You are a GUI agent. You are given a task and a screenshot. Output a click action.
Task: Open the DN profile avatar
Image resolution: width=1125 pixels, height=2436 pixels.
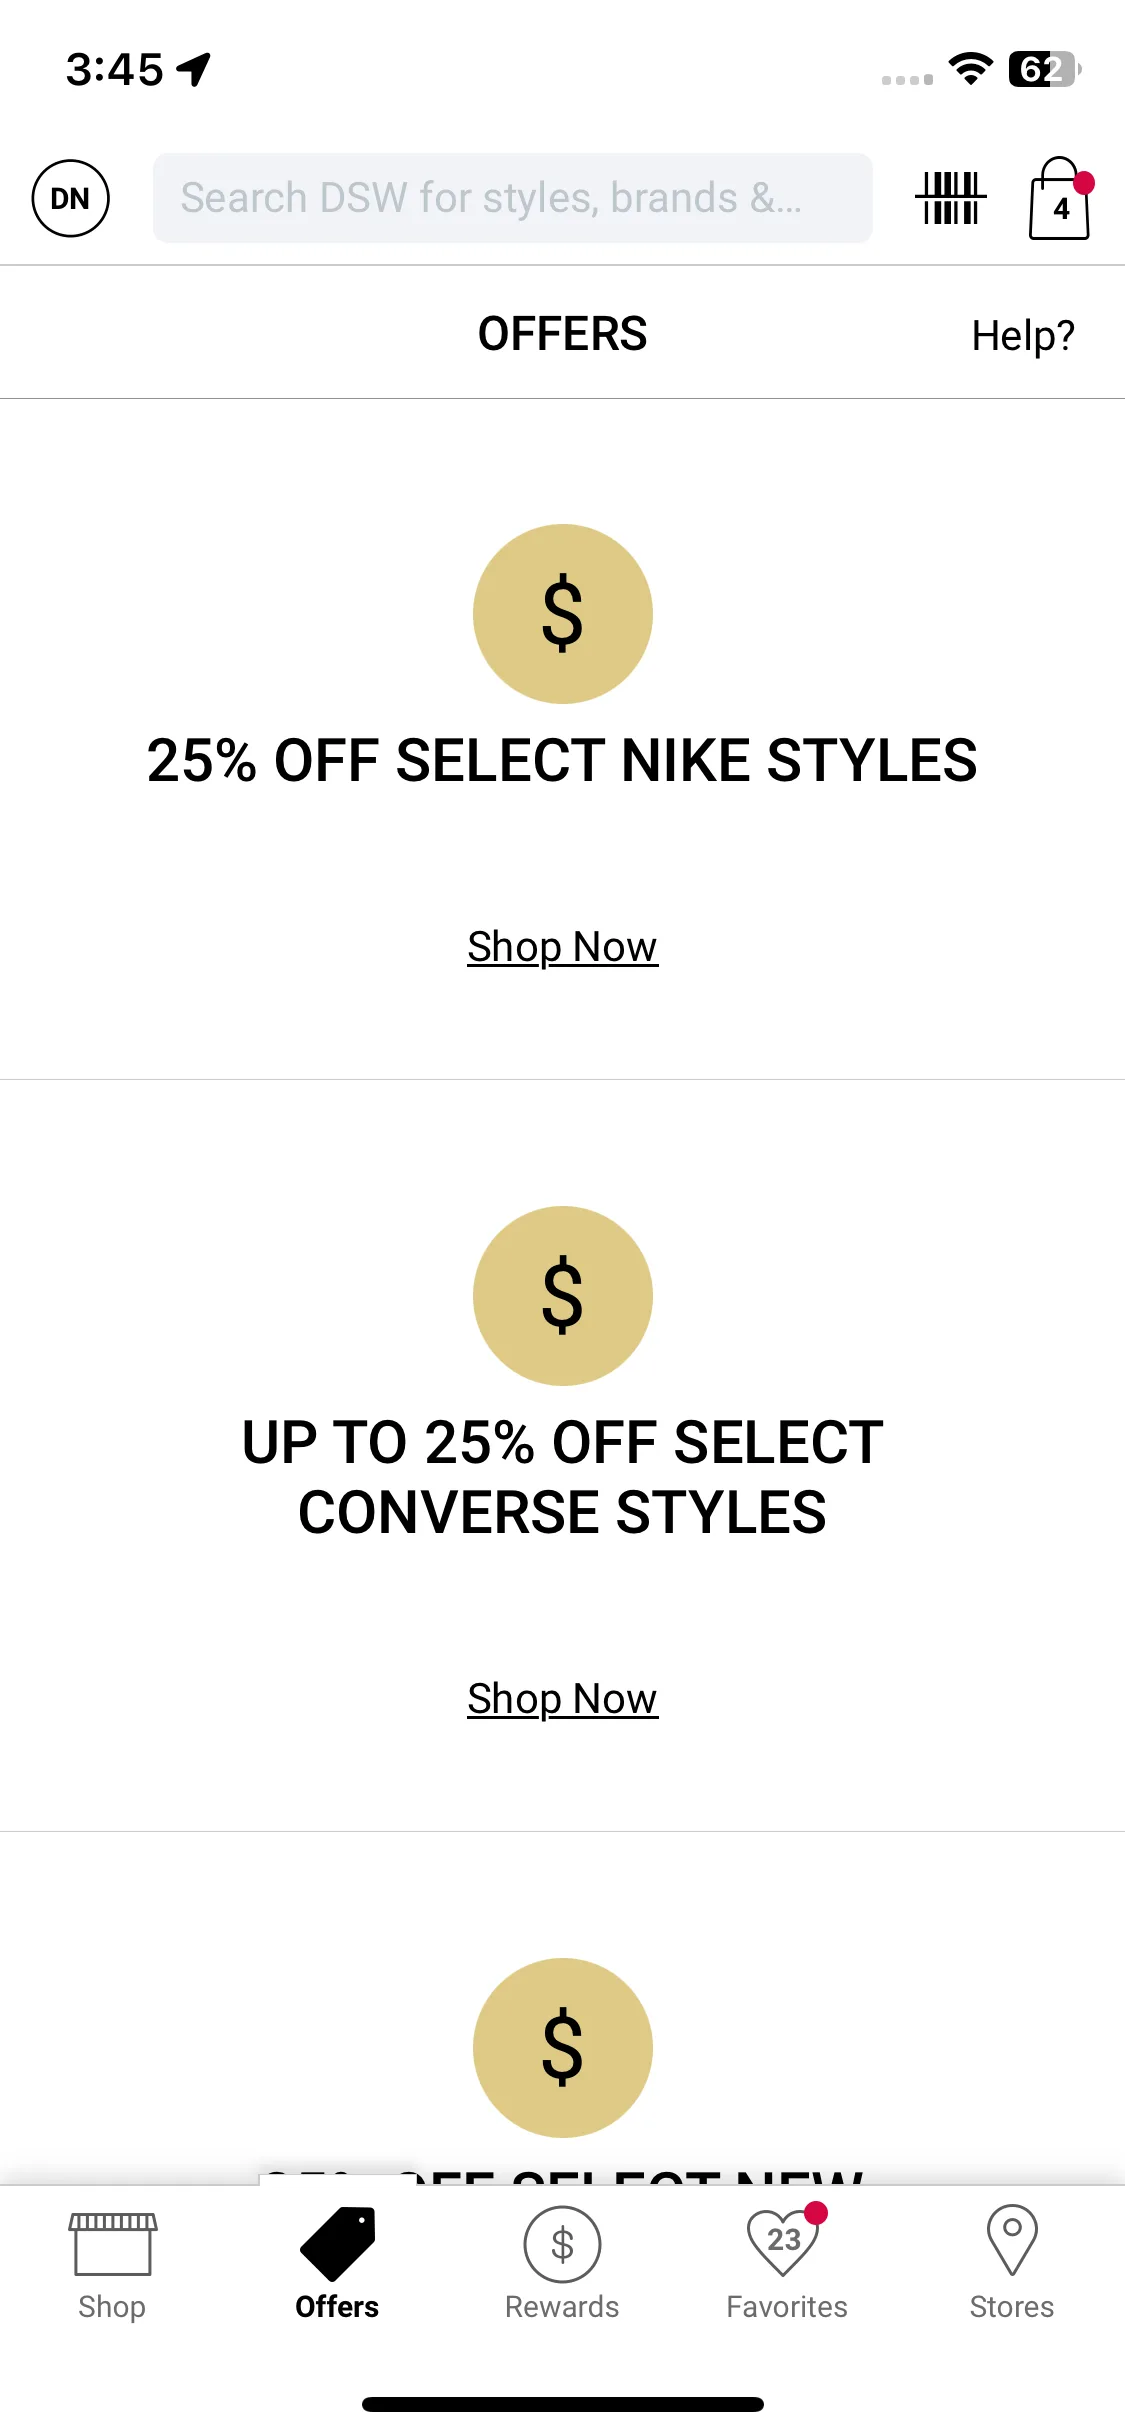[x=70, y=198]
